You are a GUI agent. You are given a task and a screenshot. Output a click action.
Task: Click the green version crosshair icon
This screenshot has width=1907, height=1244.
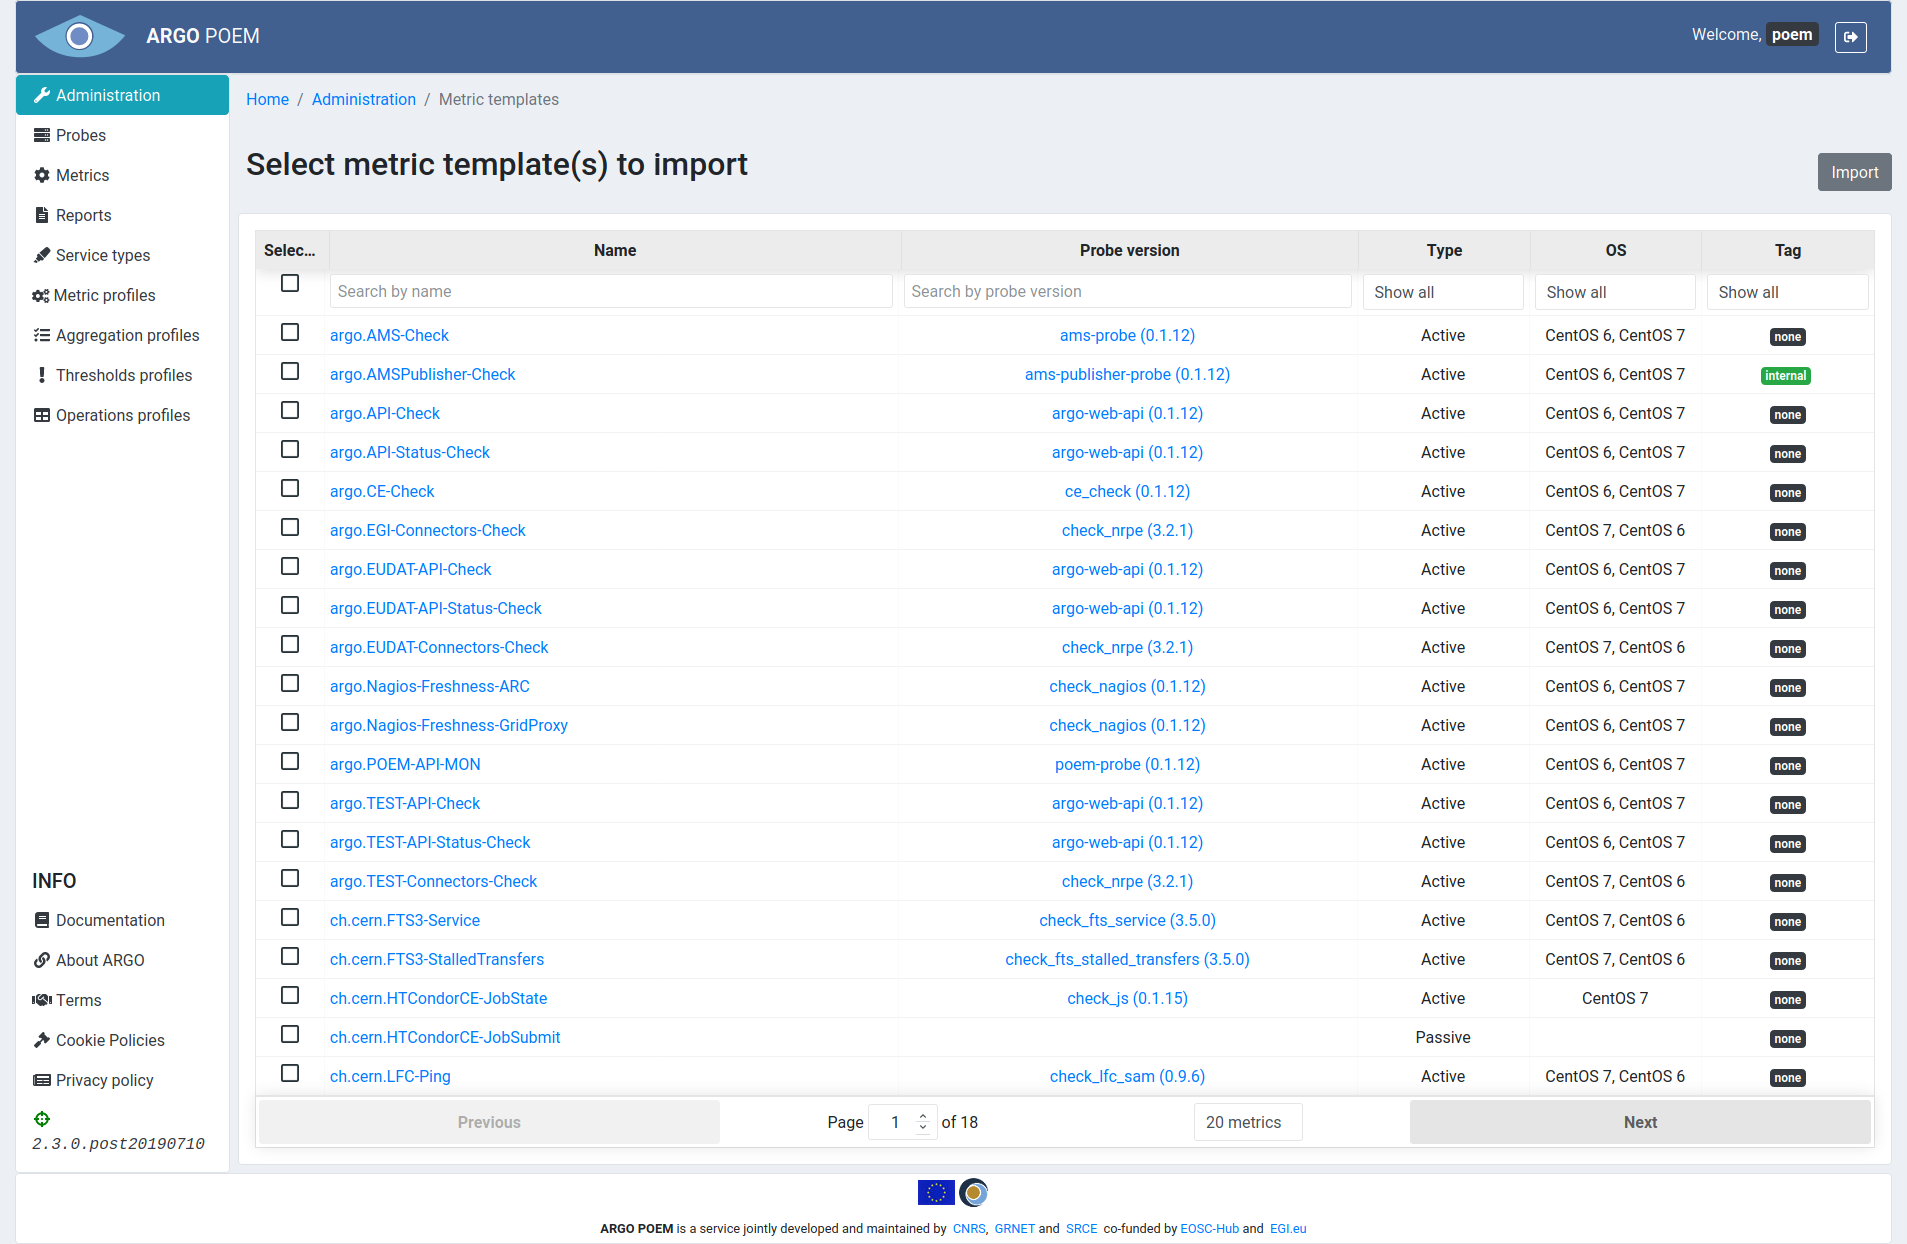[42, 1119]
